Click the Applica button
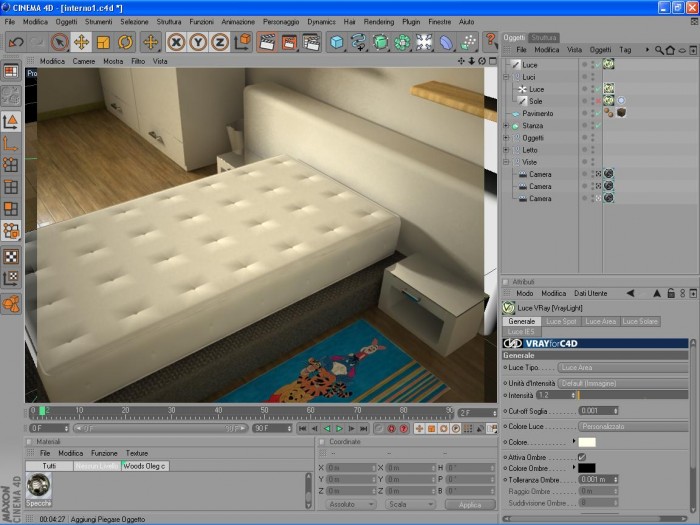 (470, 504)
